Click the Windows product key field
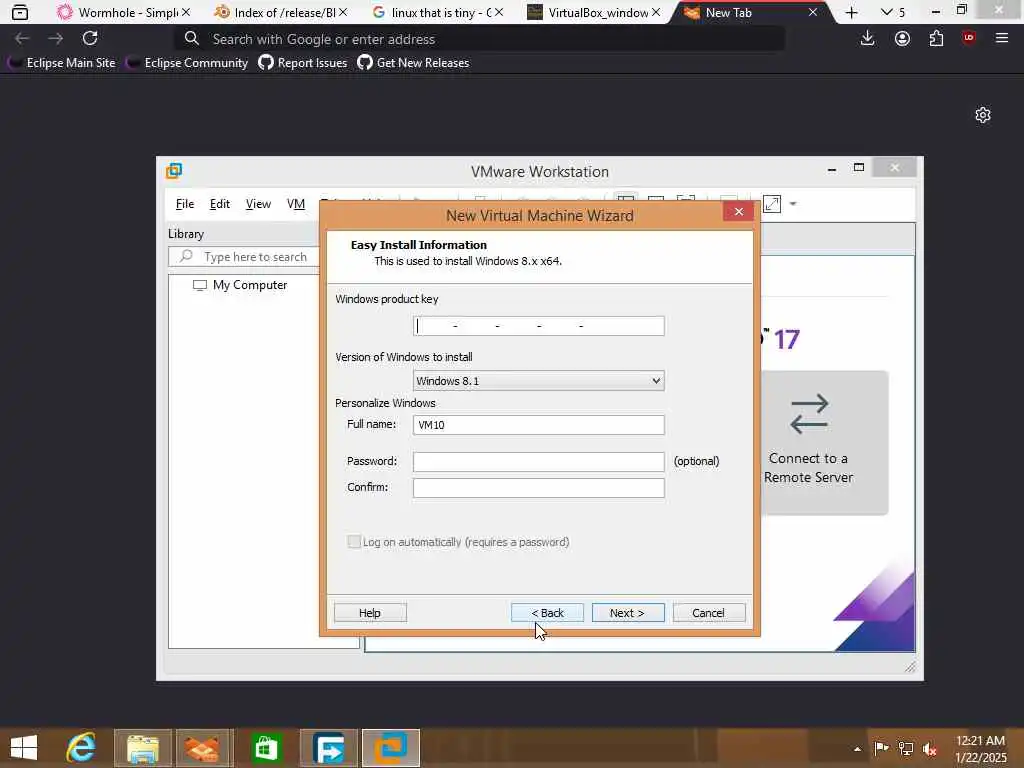 click(x=539, y=326)
